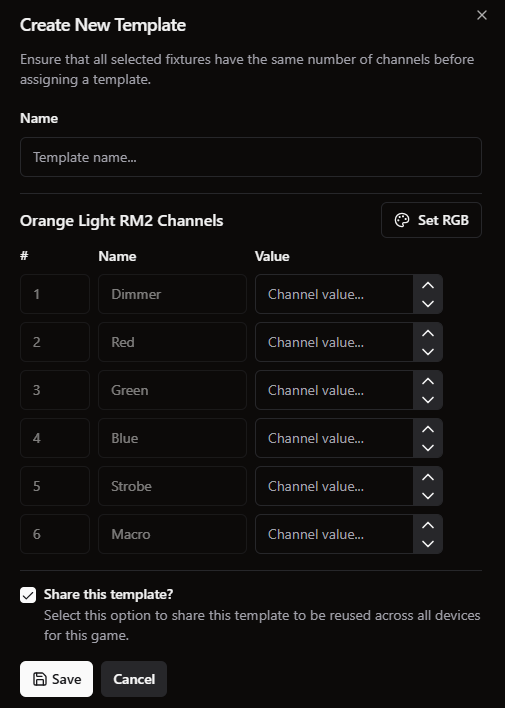Increment the Dimmer channel value
505x708 pixels.
(428, 285)
